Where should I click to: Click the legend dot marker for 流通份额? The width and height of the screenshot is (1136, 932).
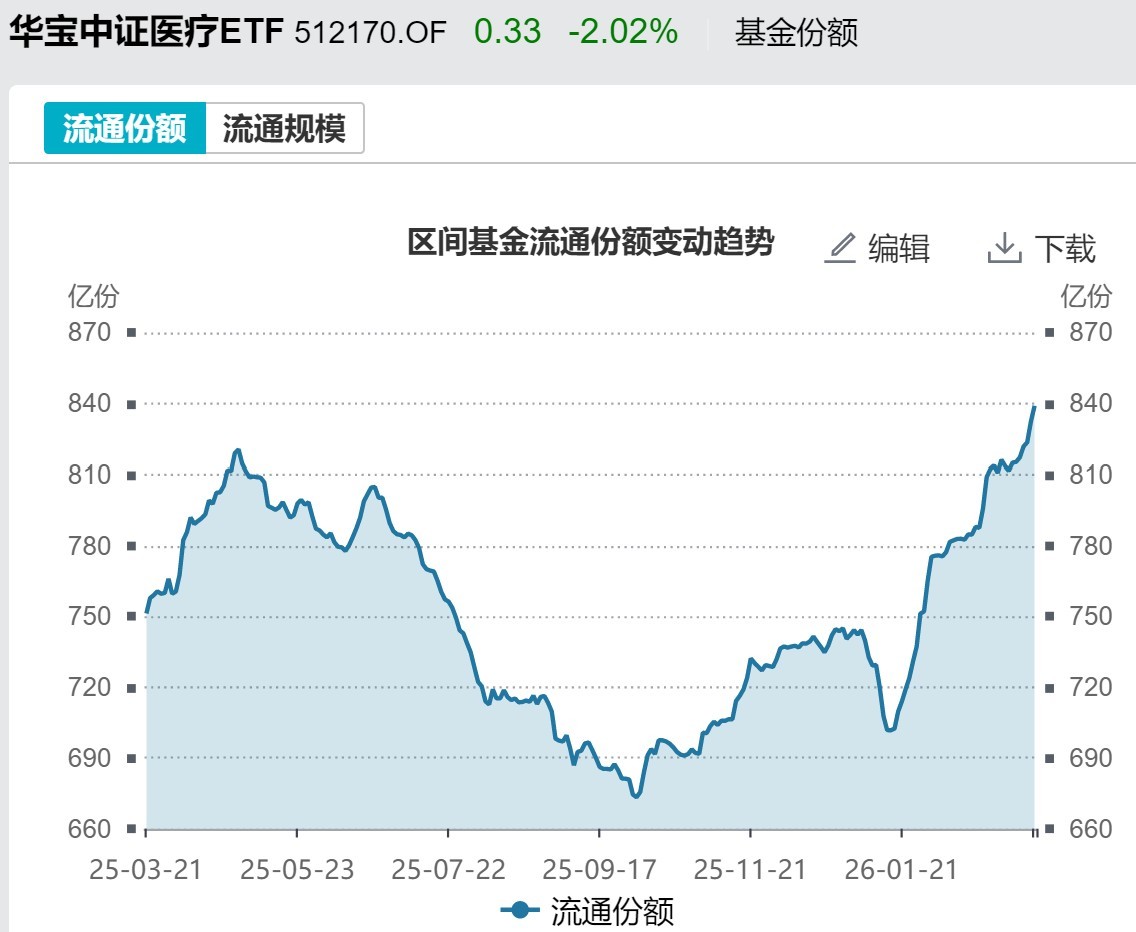521,911
